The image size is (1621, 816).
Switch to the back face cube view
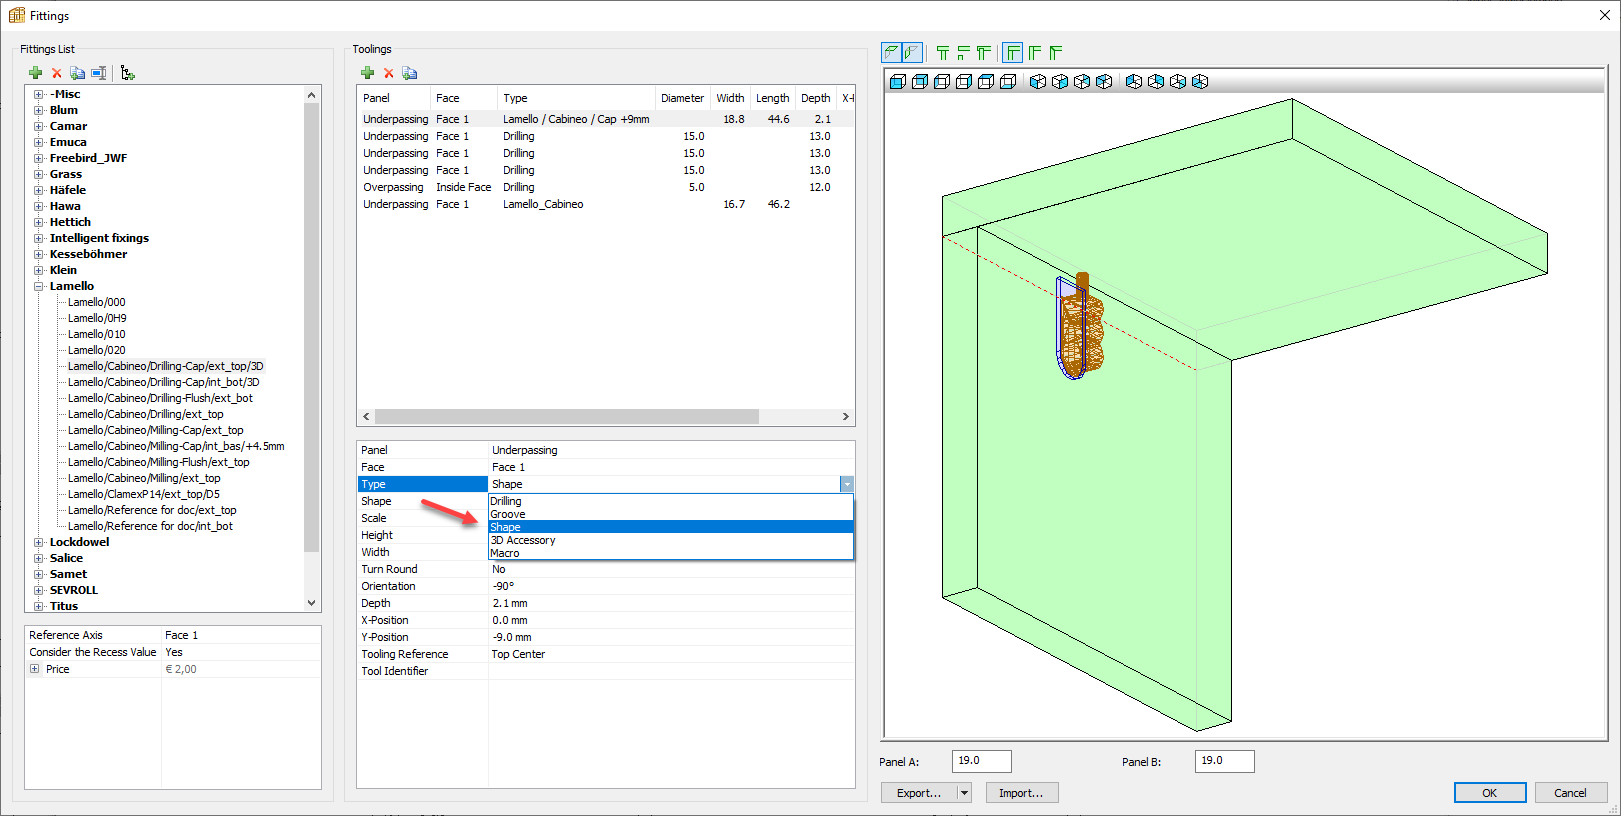click(x=920, y=81)
